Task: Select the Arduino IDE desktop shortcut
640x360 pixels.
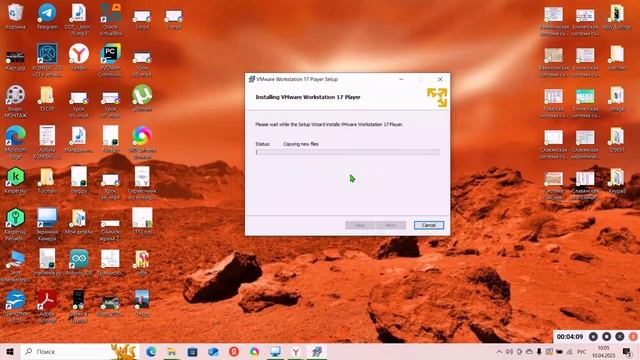Action: pyautogui.click(x=78, y=262)
